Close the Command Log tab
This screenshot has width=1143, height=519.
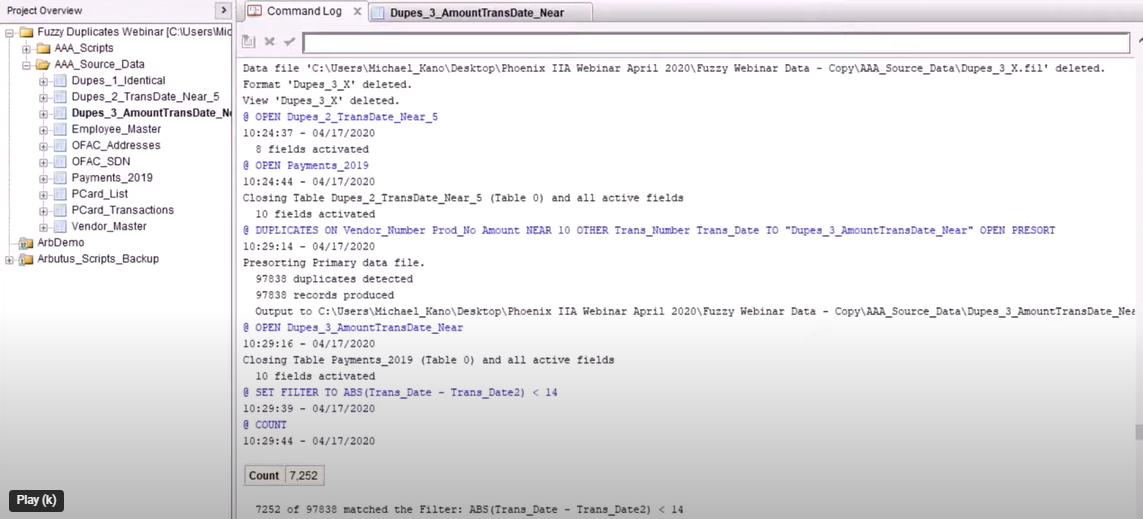357,12
